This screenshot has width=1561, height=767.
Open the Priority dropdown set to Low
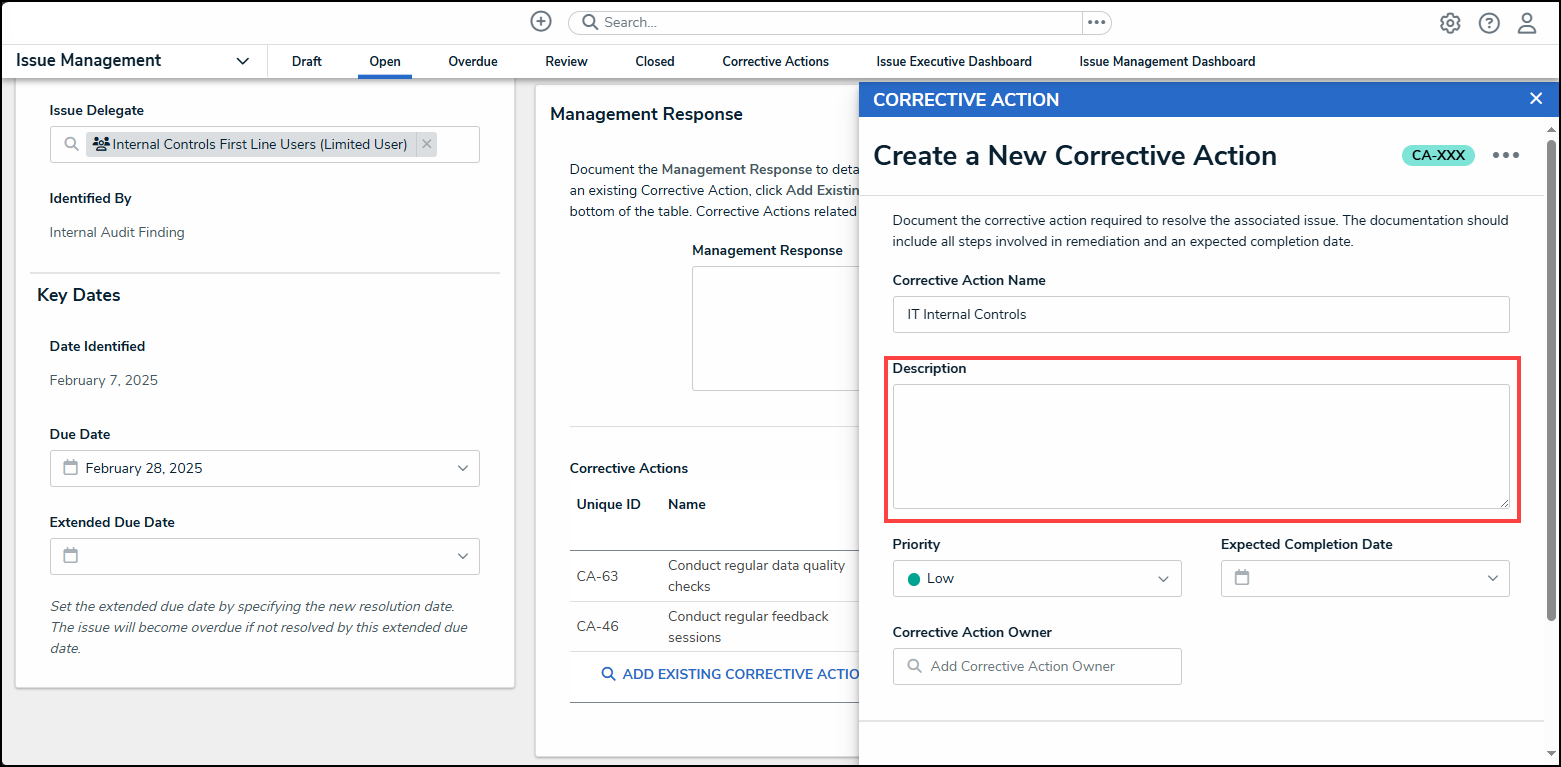coord(1163,579)
